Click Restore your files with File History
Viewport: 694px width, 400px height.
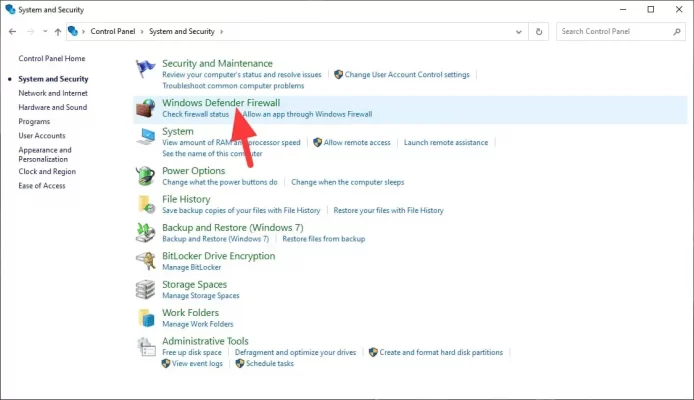coord(388,210)
